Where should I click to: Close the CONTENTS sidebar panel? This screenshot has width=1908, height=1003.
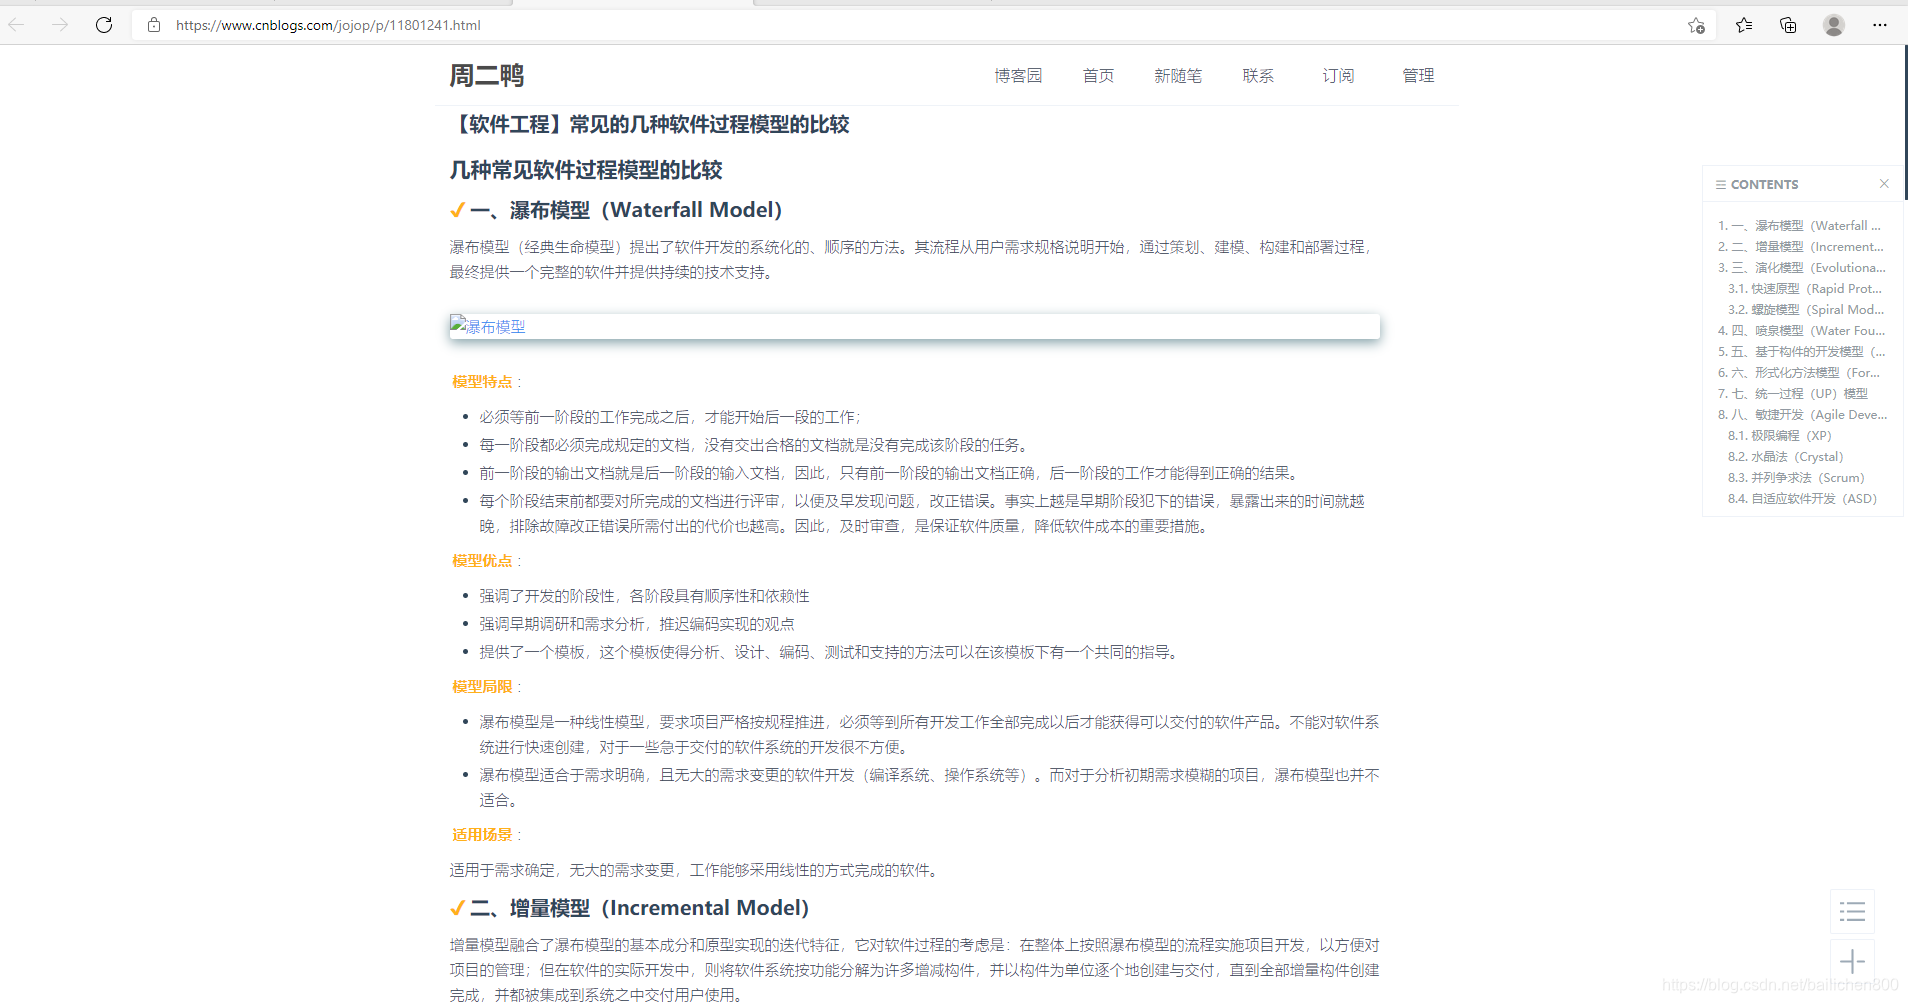point(1884,184)
